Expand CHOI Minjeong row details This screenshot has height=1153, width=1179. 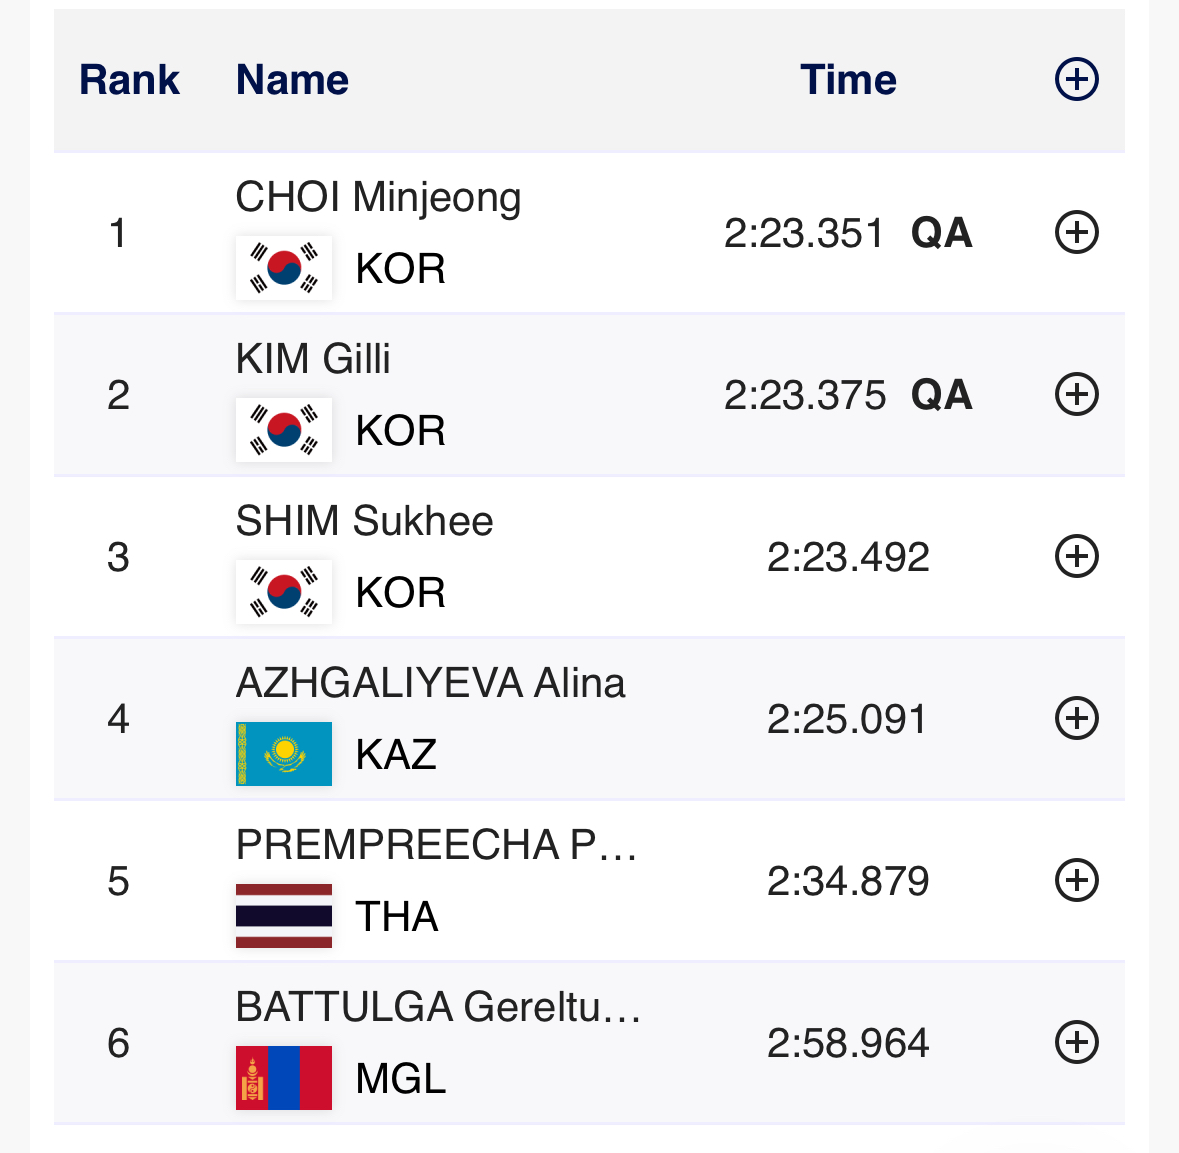tap(1077, 233)
